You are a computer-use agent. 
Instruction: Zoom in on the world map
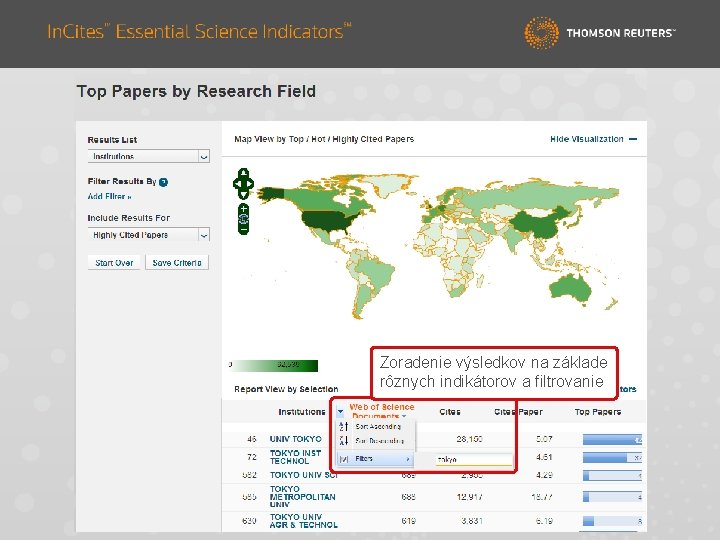click(243, 209)
